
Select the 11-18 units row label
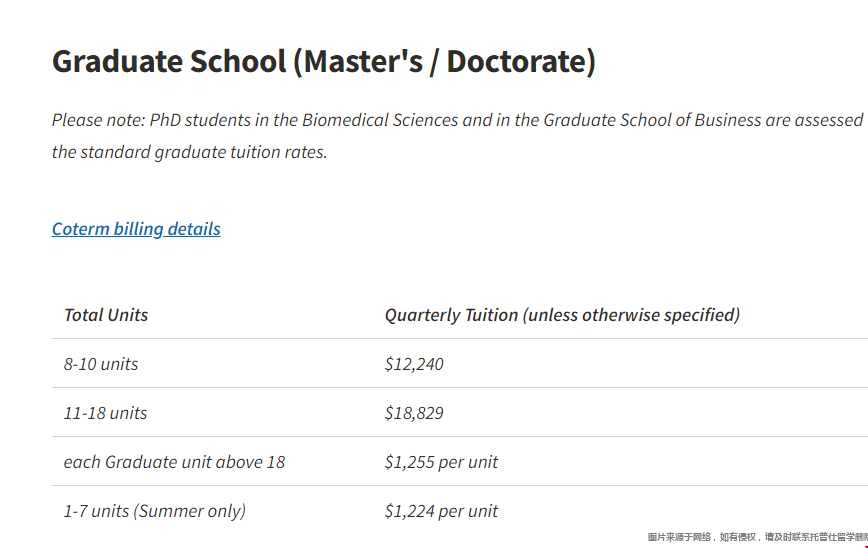click(105, 413)
